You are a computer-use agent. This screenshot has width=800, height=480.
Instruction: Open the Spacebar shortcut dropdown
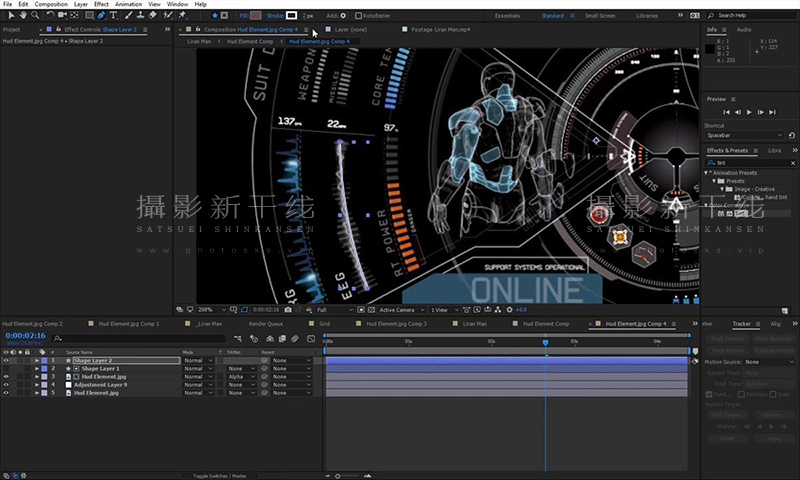pyautogui.click(x=744, y=135)
